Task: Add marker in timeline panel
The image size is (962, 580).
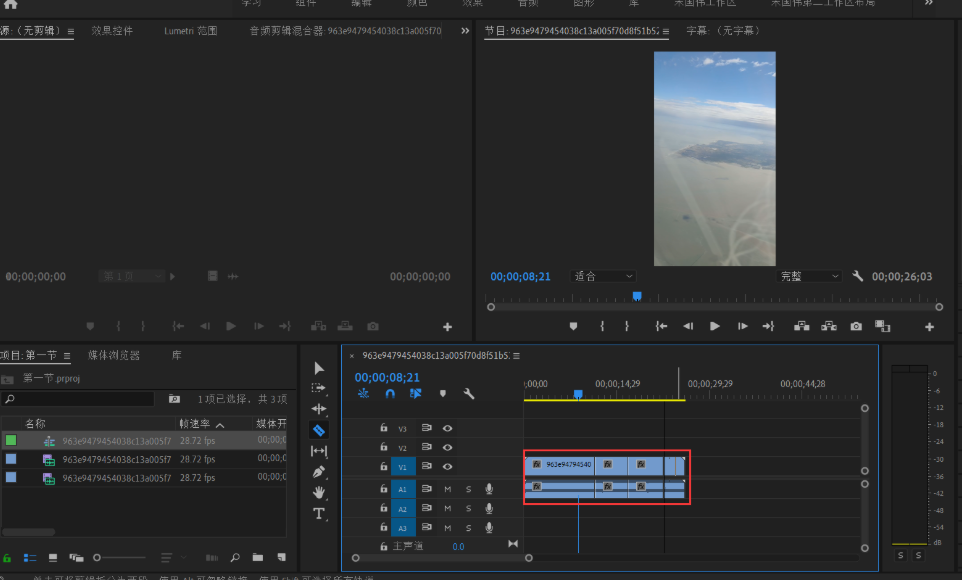Action: [x=442, y=394]
